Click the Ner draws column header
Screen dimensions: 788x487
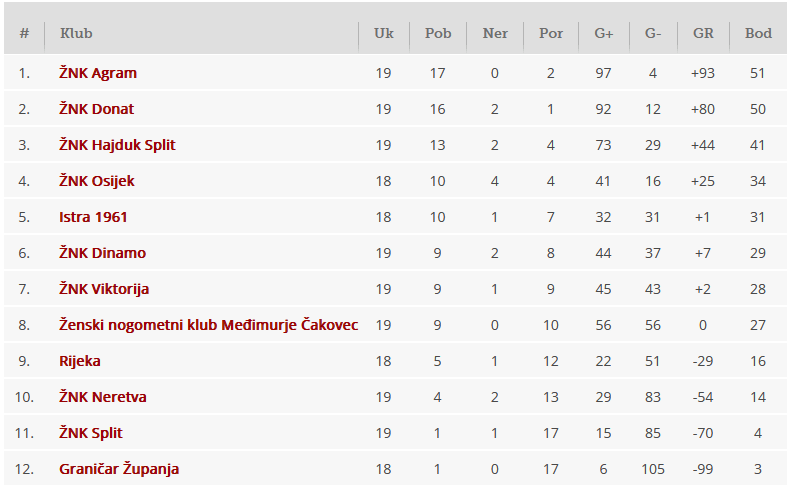[x=495, y=33]
